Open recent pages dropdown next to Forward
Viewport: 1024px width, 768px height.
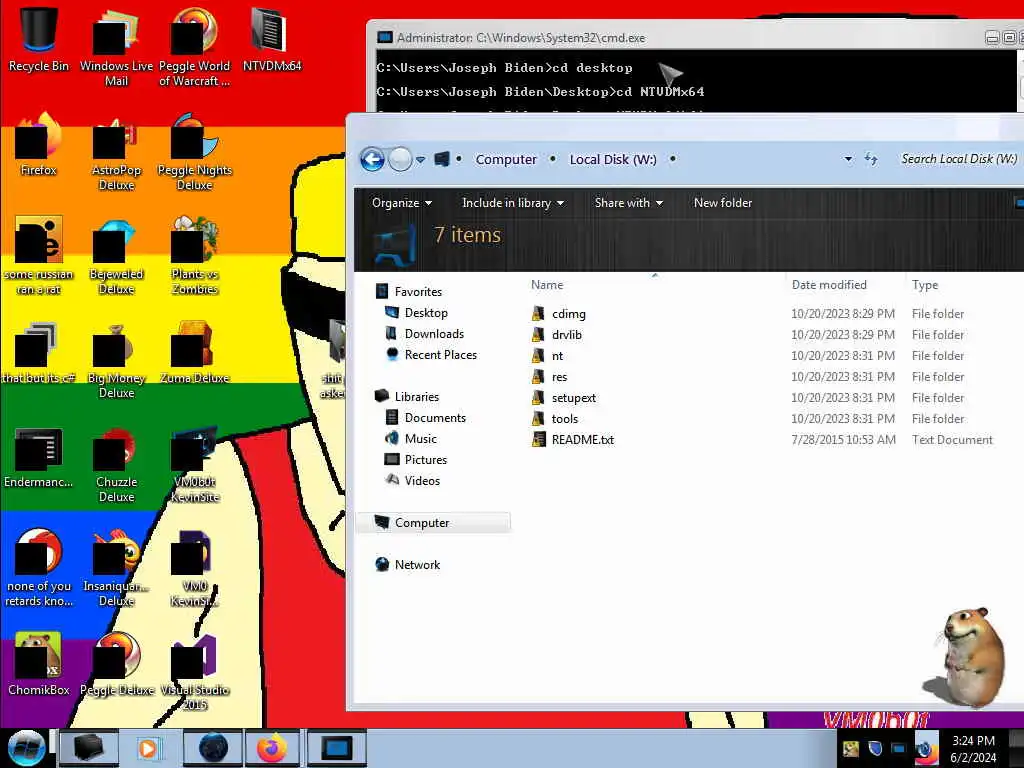point(421,159)
